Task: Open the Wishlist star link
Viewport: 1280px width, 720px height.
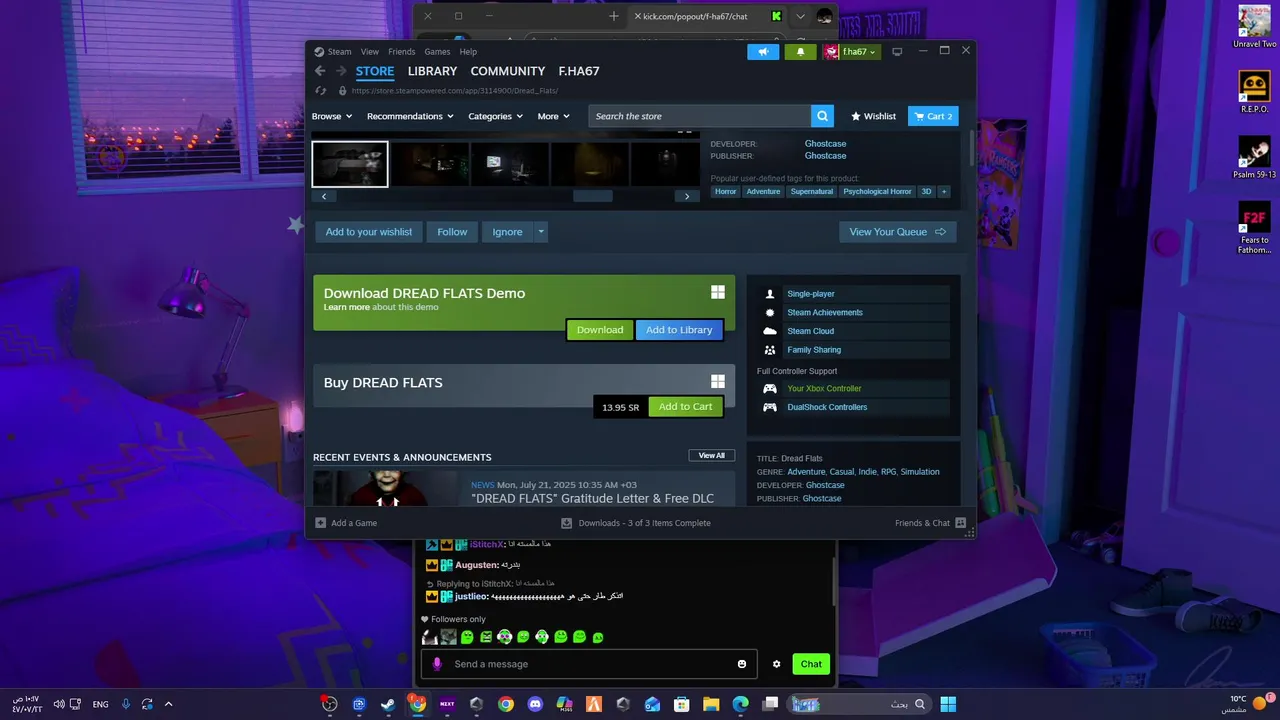Action: pyautogui.click(x=873, y=116)
